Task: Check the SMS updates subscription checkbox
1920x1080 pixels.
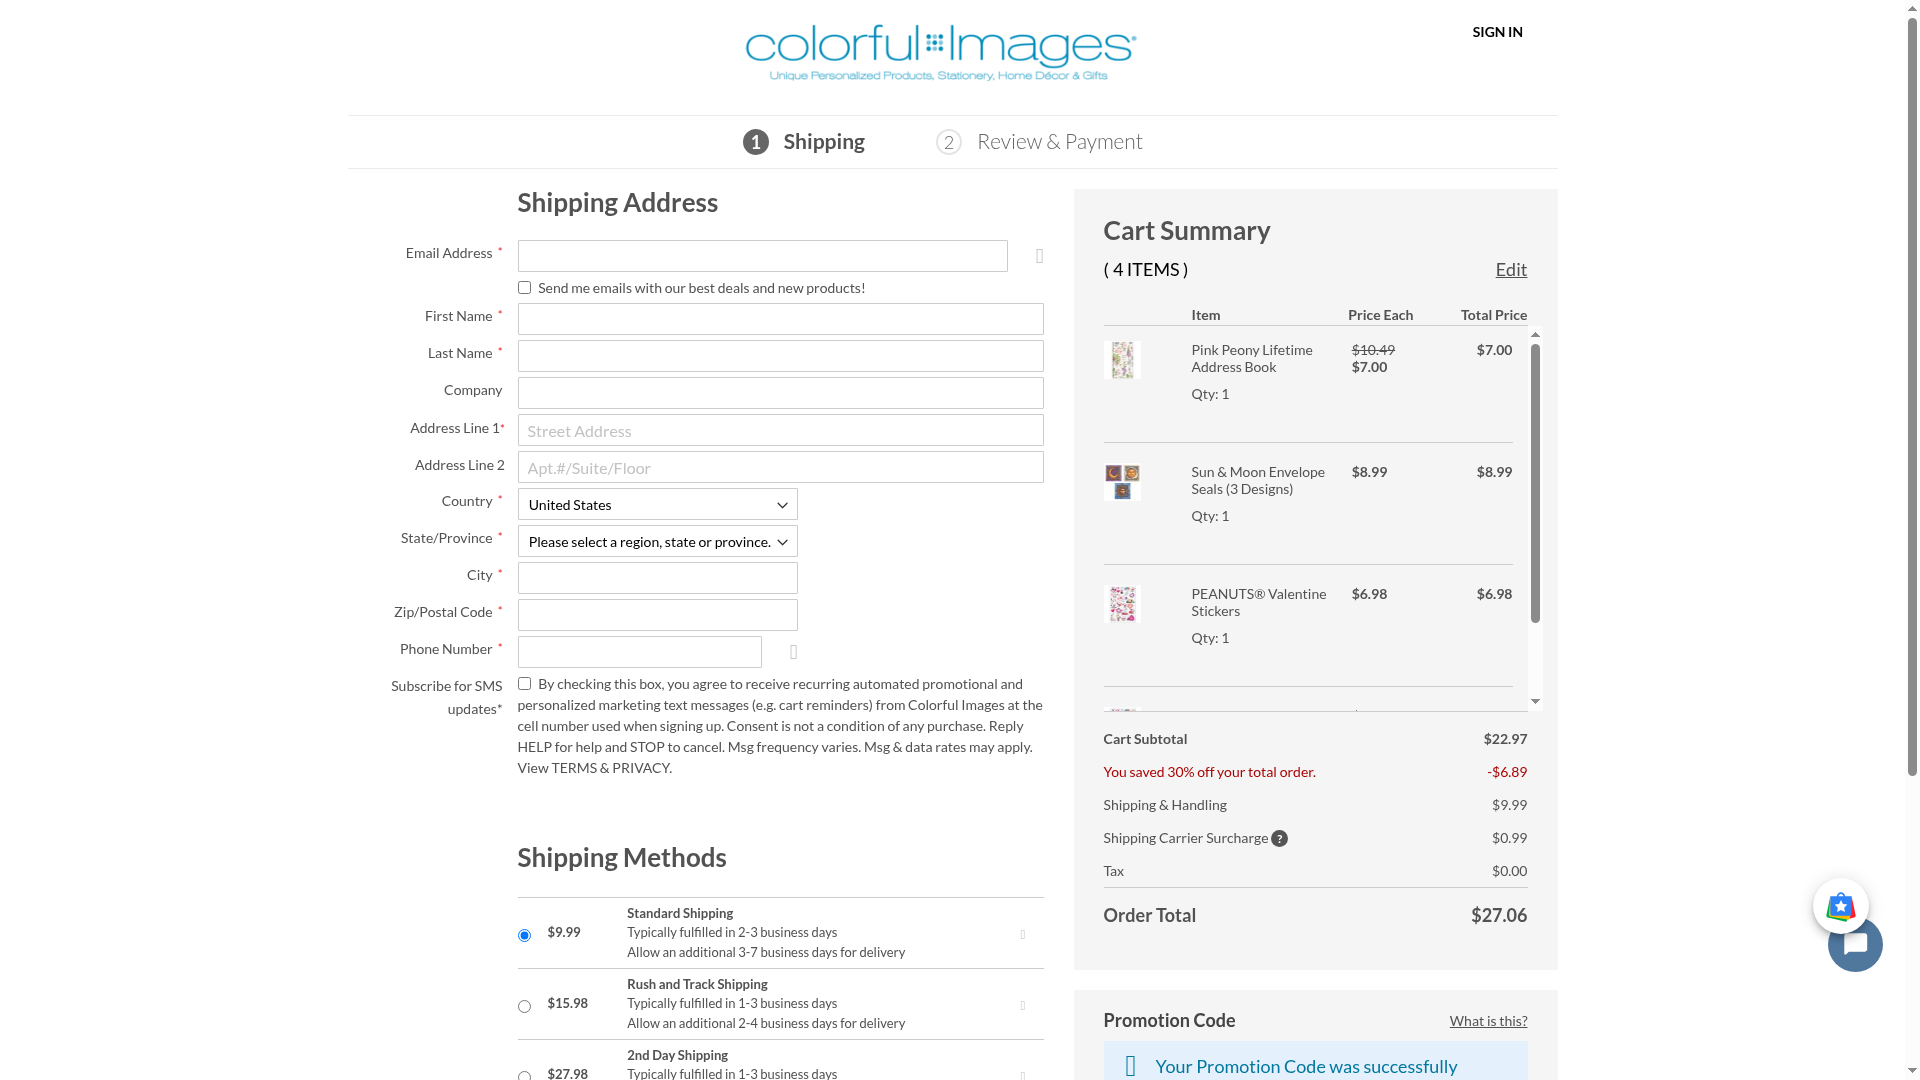Action: pos(524,684)
